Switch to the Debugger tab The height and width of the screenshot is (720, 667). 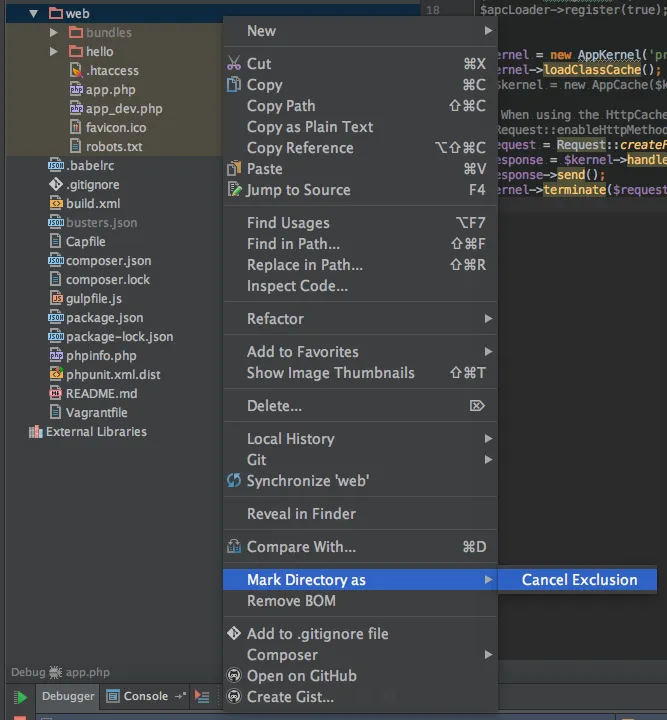coord(68,697)
